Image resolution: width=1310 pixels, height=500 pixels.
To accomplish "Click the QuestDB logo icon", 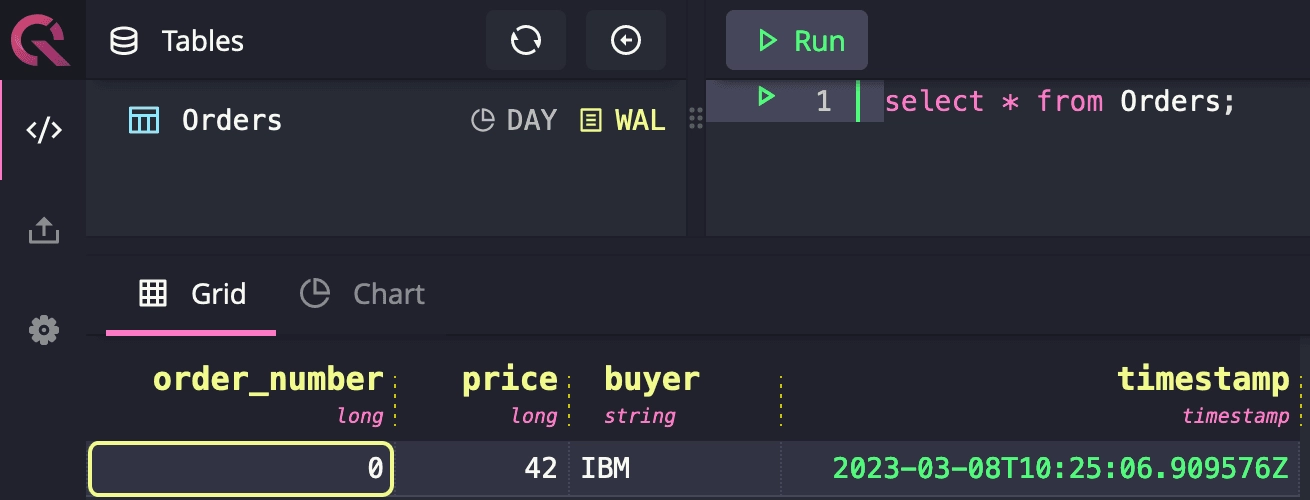I will [41, 41].
